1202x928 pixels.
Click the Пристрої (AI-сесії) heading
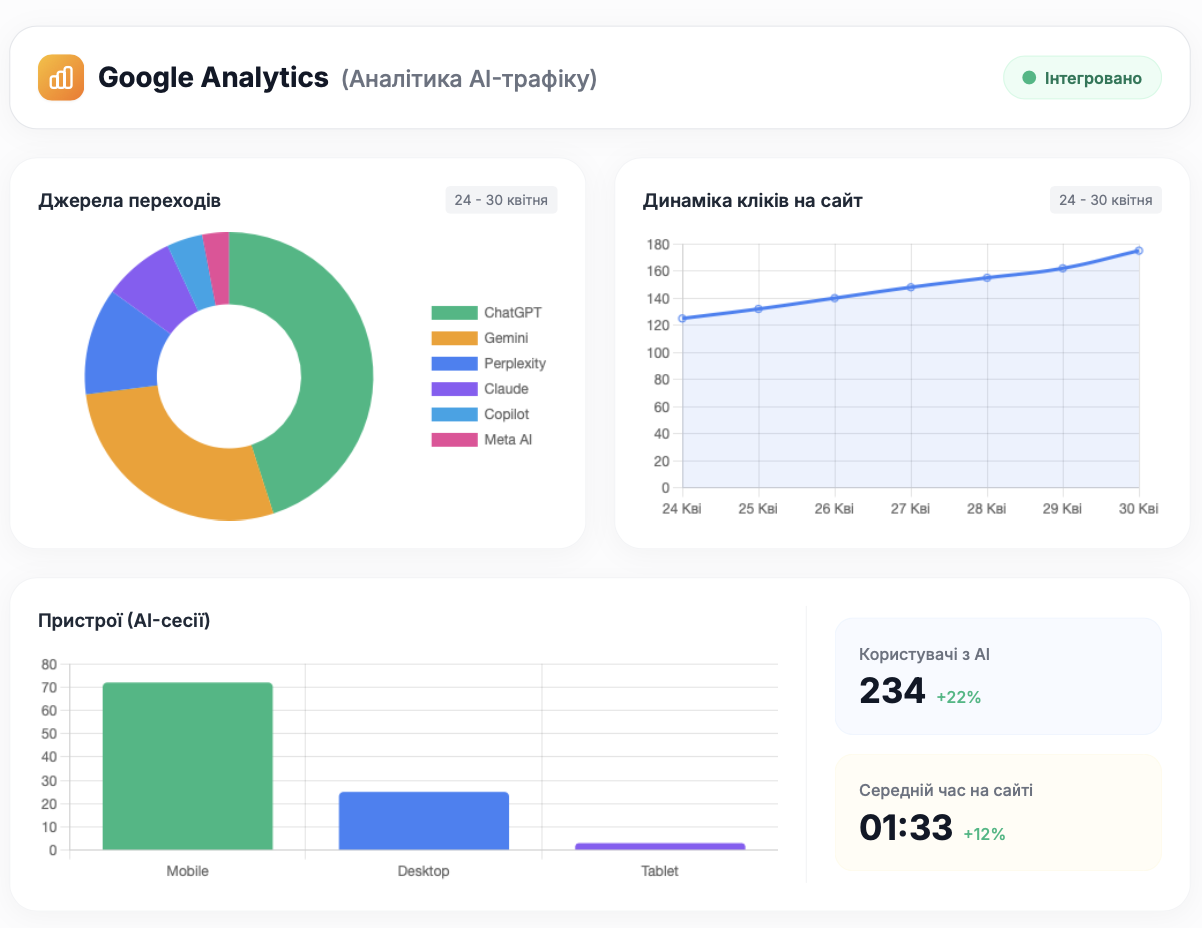tap(124, 621)
